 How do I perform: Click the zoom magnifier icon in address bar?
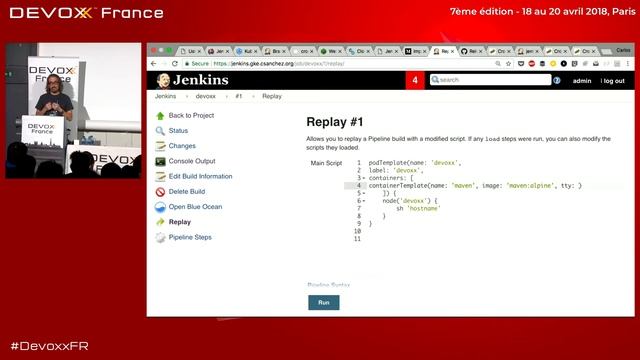498,64
